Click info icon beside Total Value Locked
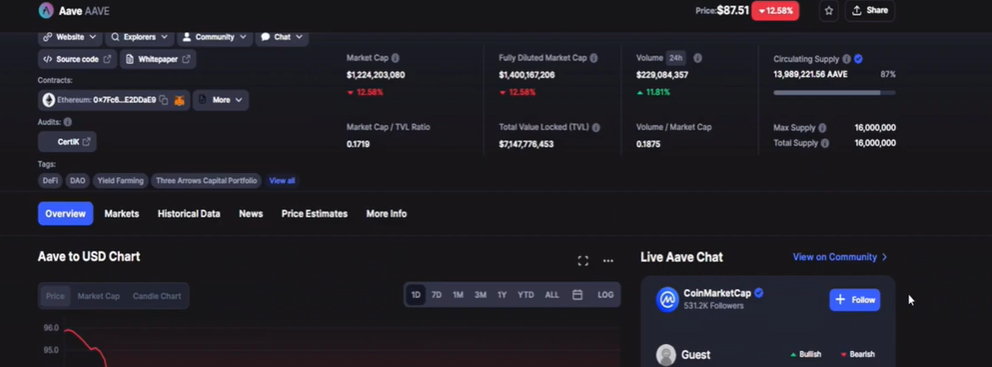The image size is (992, 367). tap(596, 127)
